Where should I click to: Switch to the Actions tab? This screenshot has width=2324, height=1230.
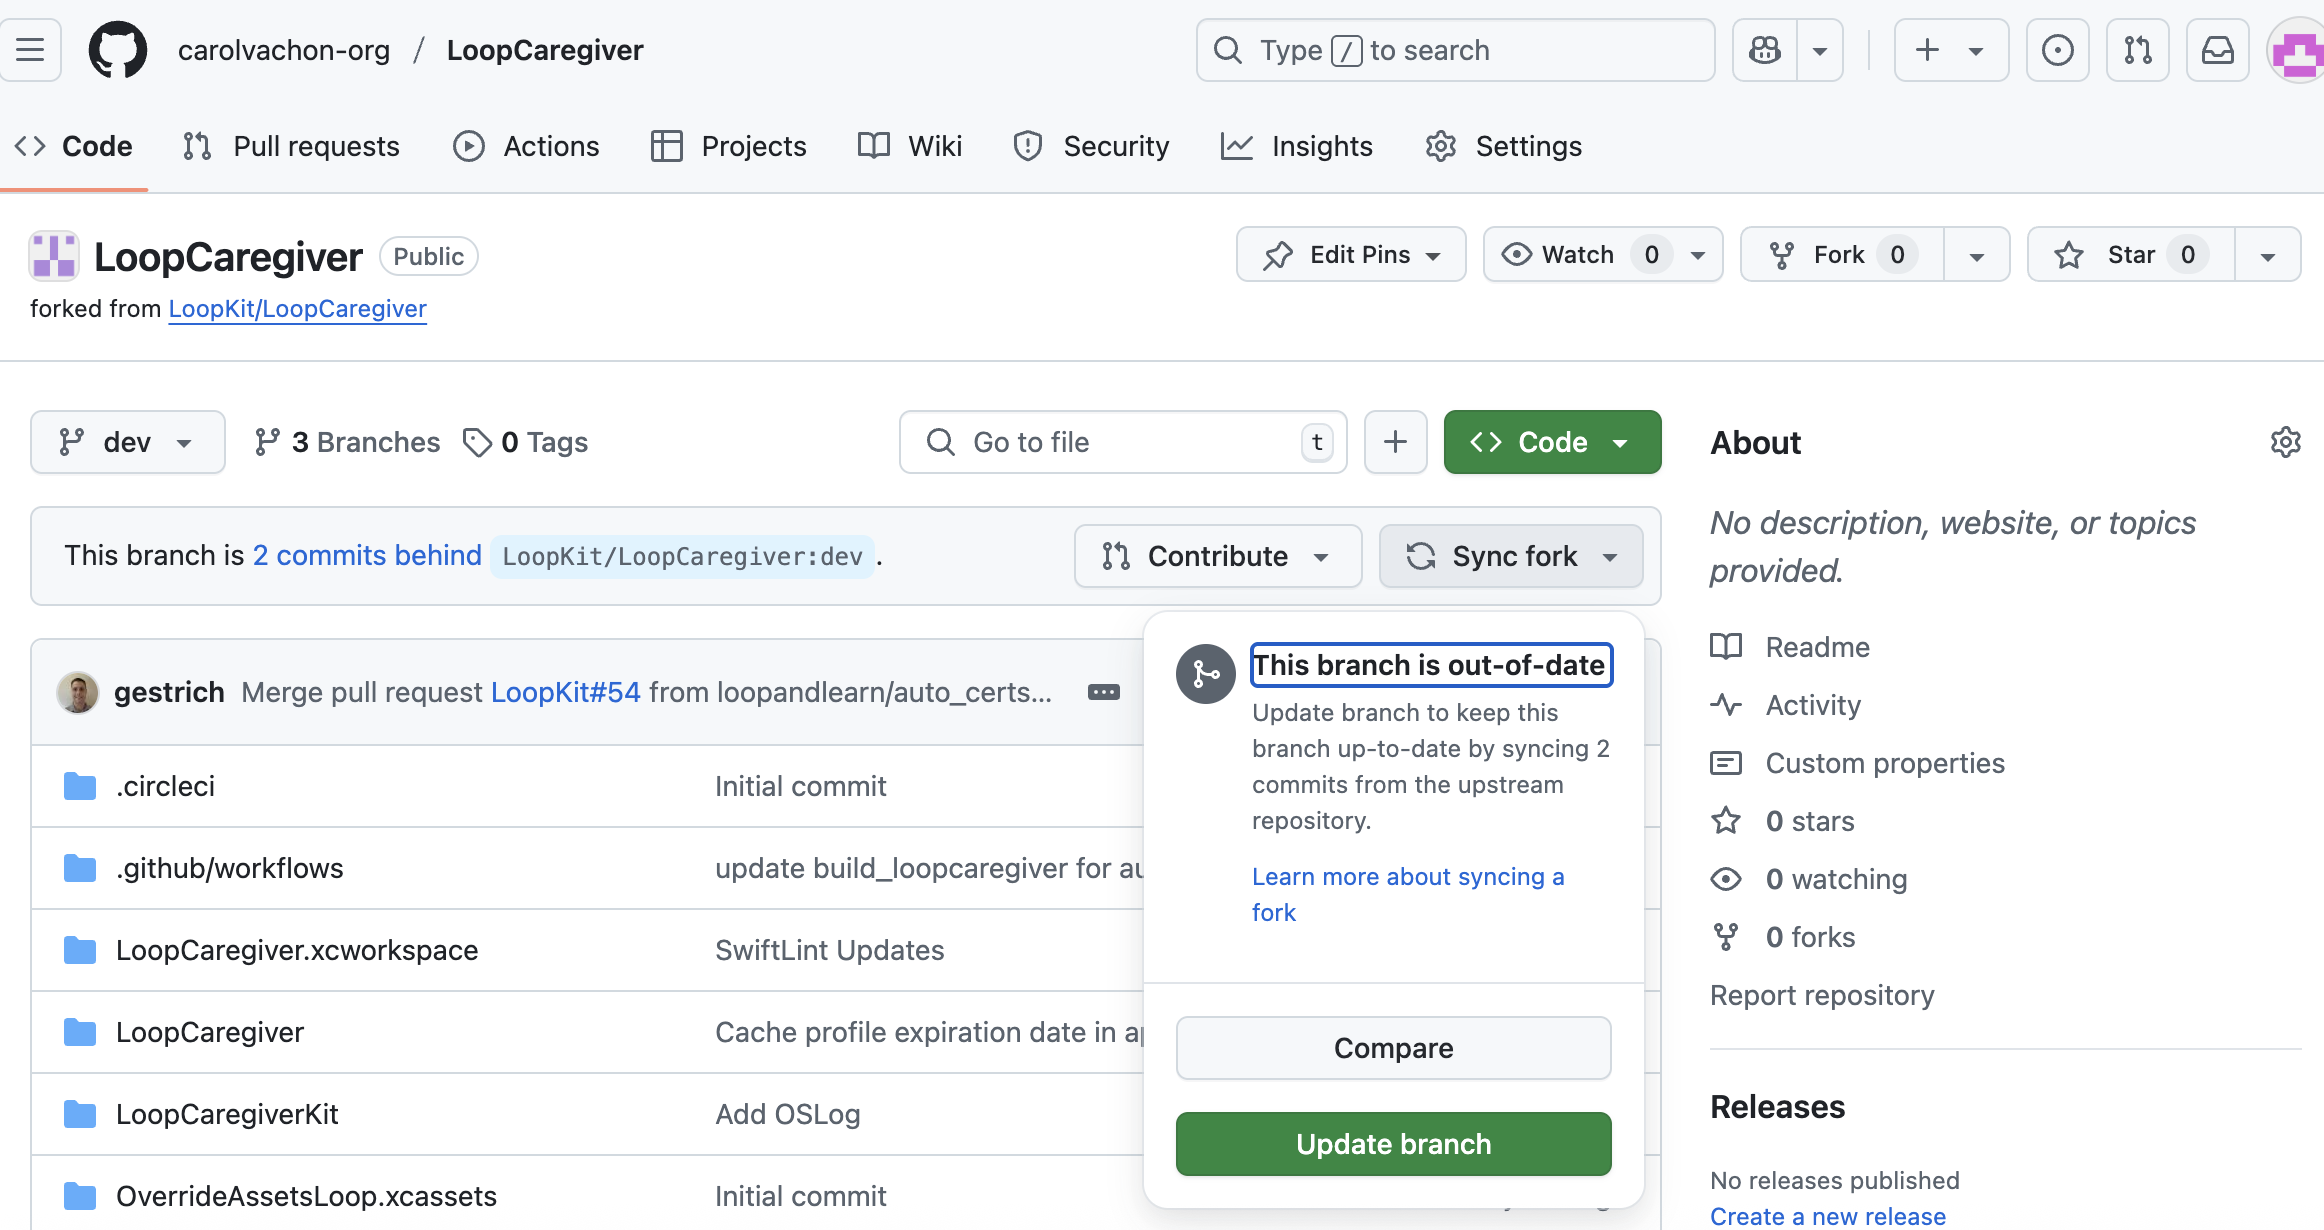[x=526, y=146]
